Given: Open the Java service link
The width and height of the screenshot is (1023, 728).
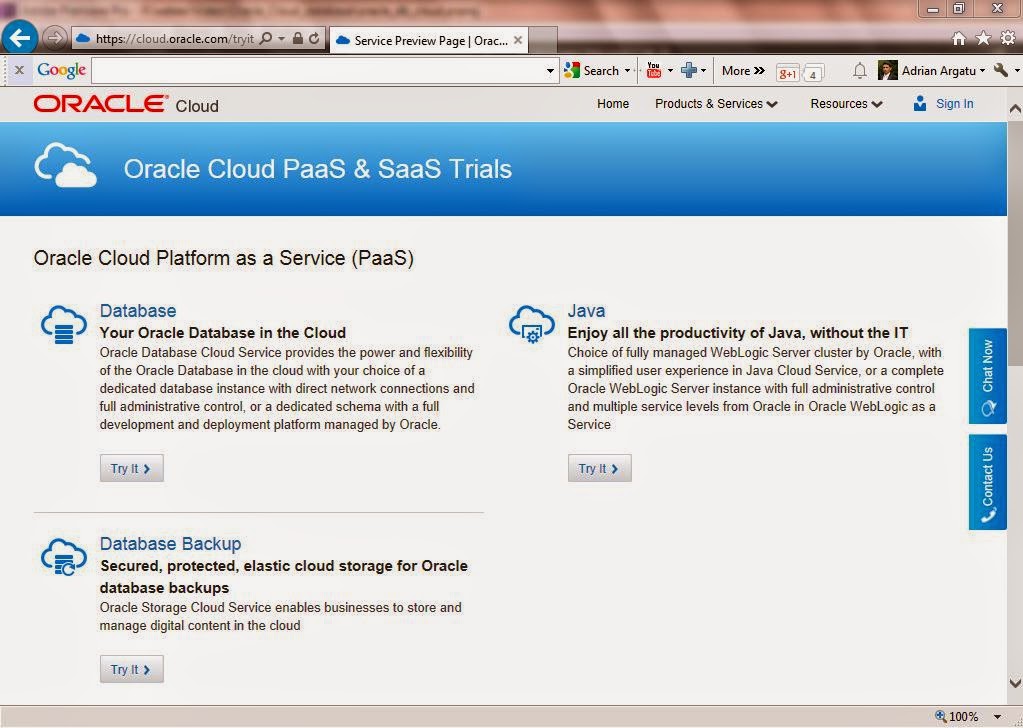Looking at the screenshot, I should [x=586, y=311].
